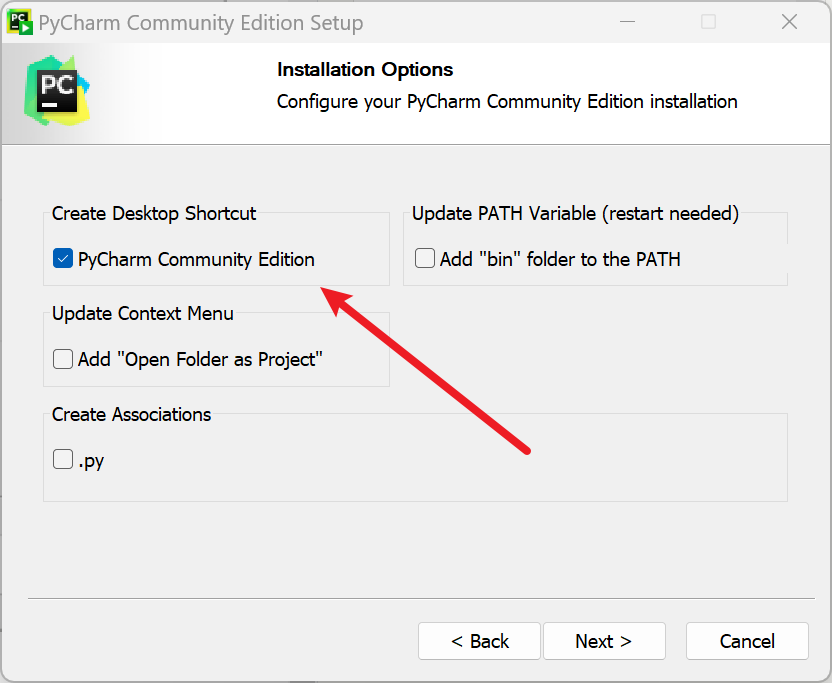Go back with the < Back button
The width and height of the screenshot is (832, 683).
479,641
